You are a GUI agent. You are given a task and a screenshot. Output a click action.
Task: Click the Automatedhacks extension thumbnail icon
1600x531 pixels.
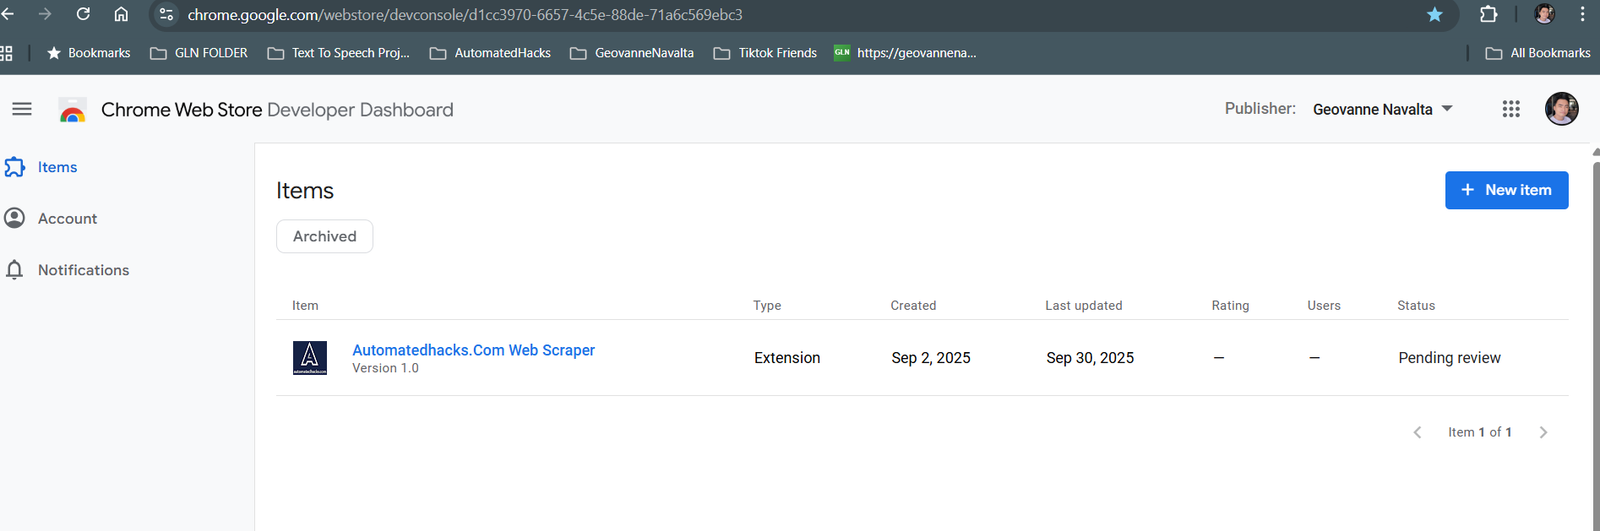310,358
